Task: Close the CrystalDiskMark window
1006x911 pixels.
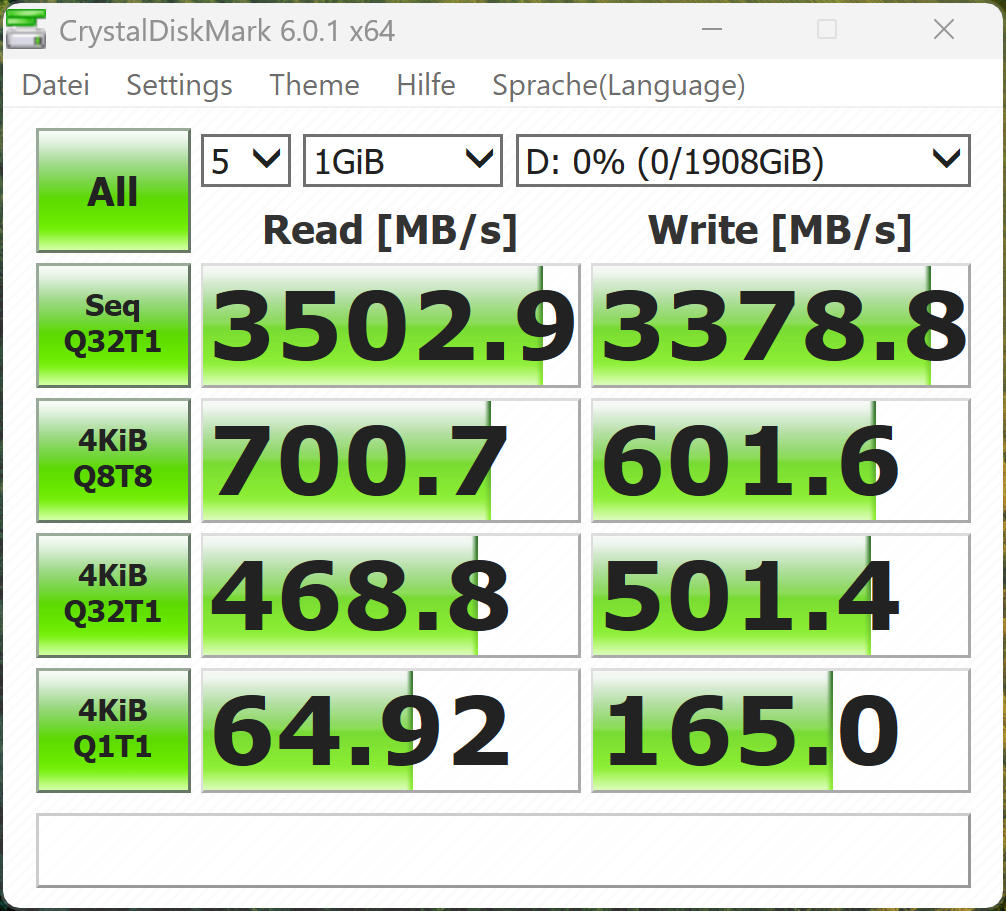Action: tap(943, 30)
